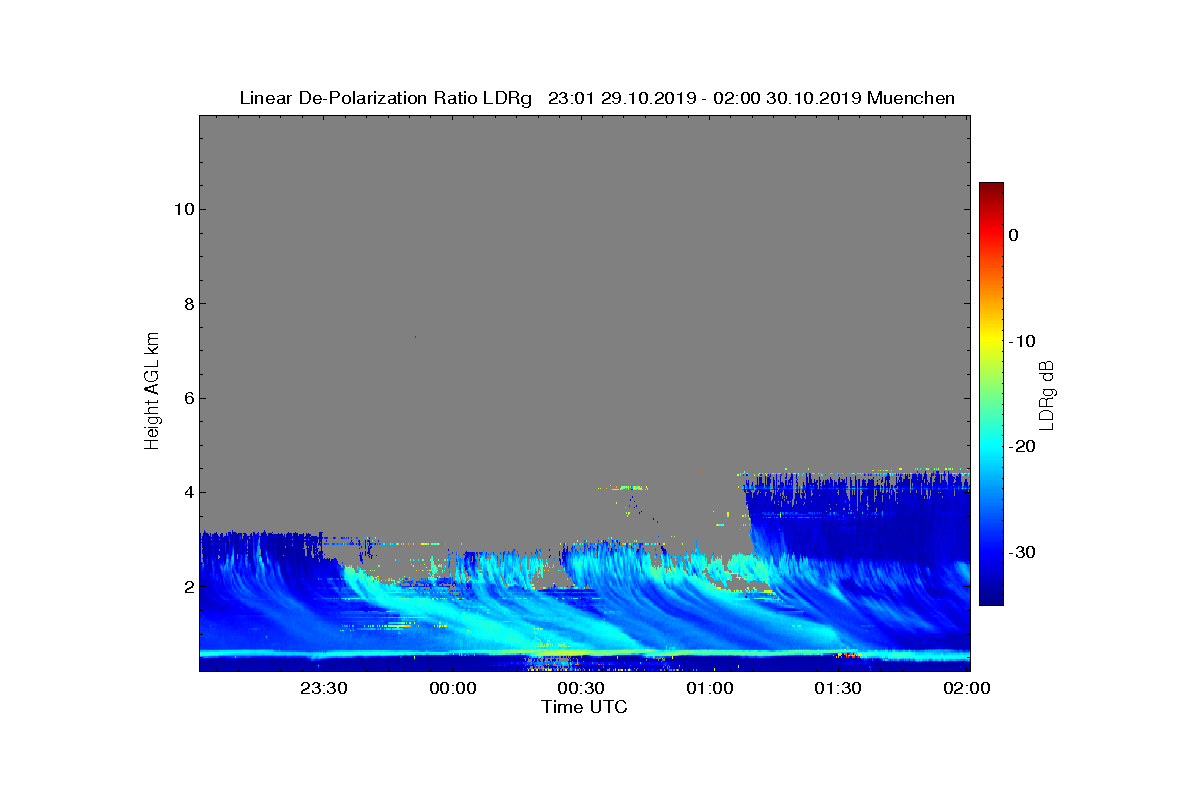Click the '02:00' time tick label
This screenshot has height=800, width=1200.
[967, 688]
